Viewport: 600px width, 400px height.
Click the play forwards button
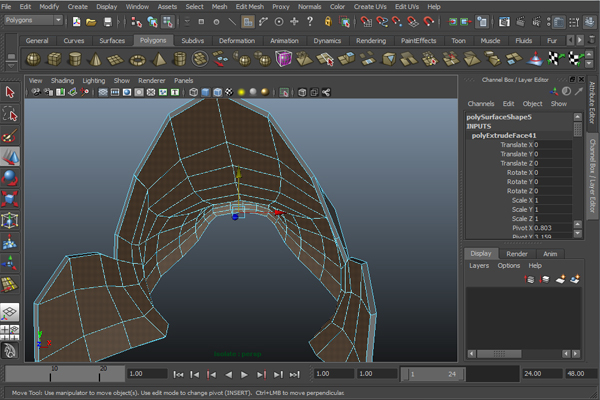tap(244, 374)
